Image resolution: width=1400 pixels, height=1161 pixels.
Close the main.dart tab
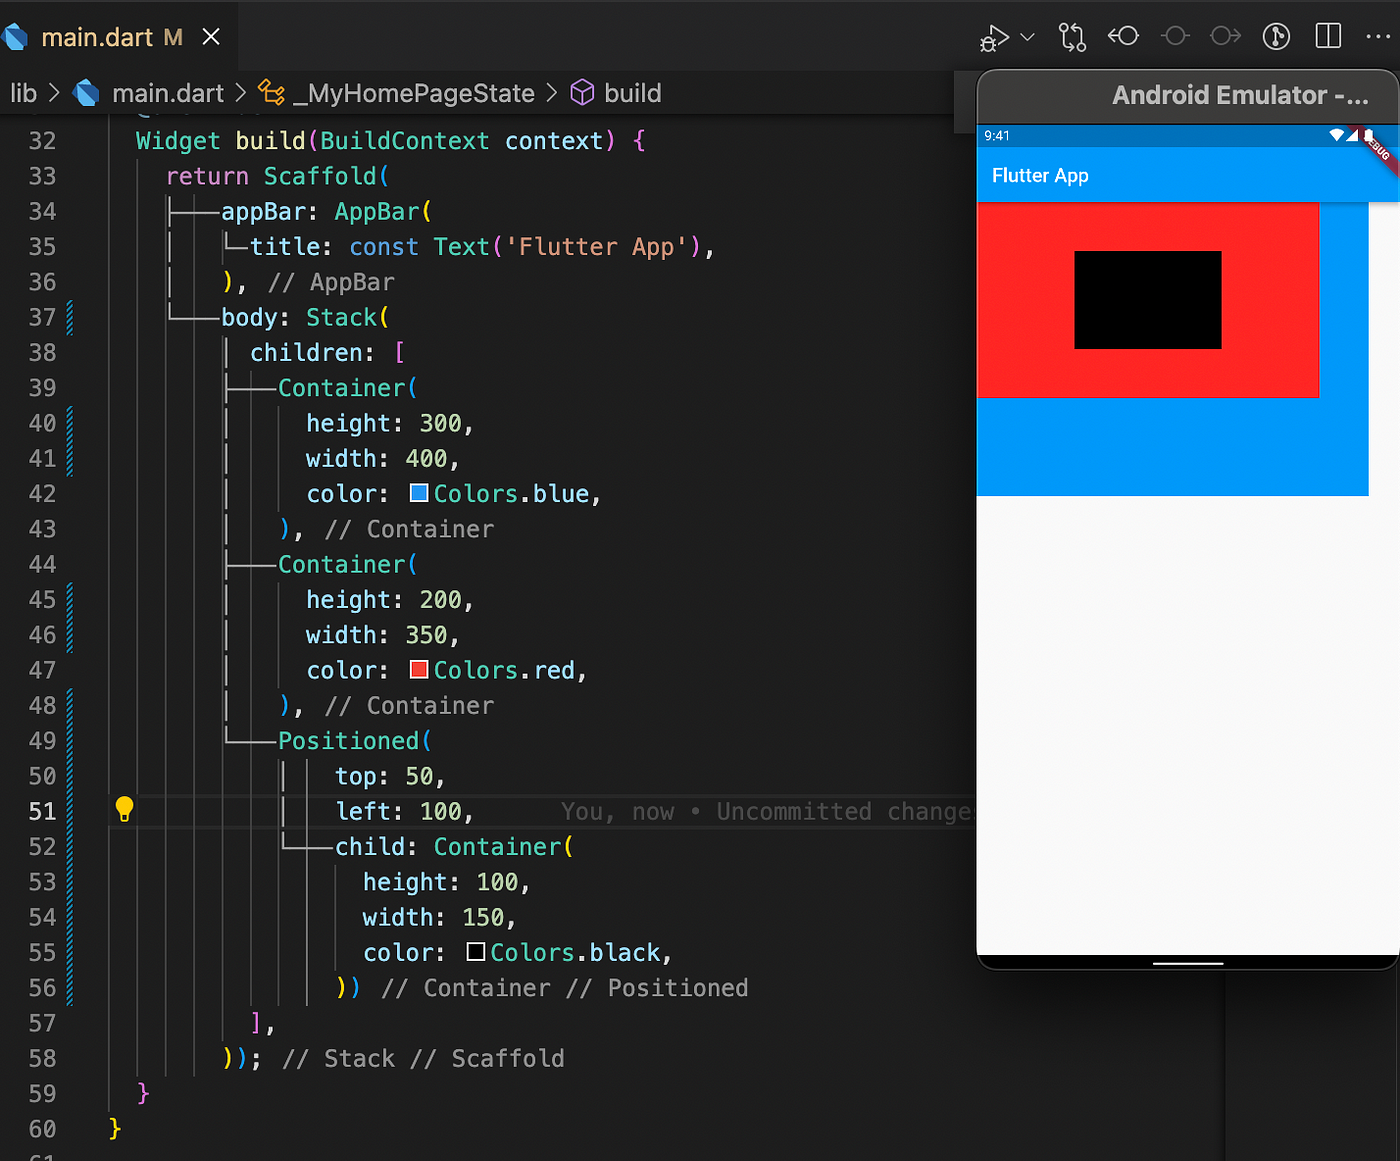(x=211, y=37)
